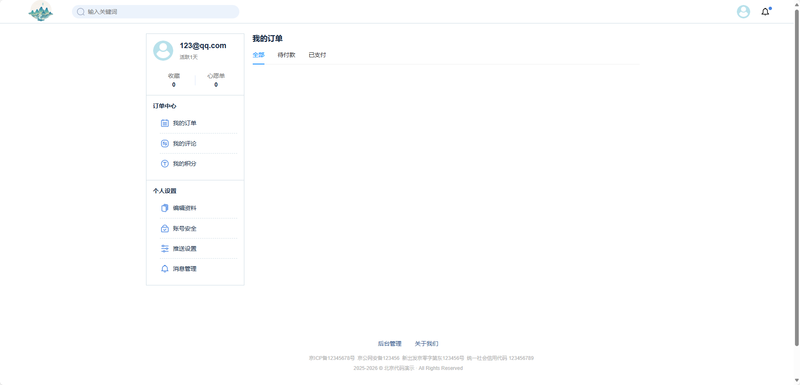This screenshot has height=385, width=800.
Task: Click the 我的评论 icon in sidebar
Action: (165, 143)
